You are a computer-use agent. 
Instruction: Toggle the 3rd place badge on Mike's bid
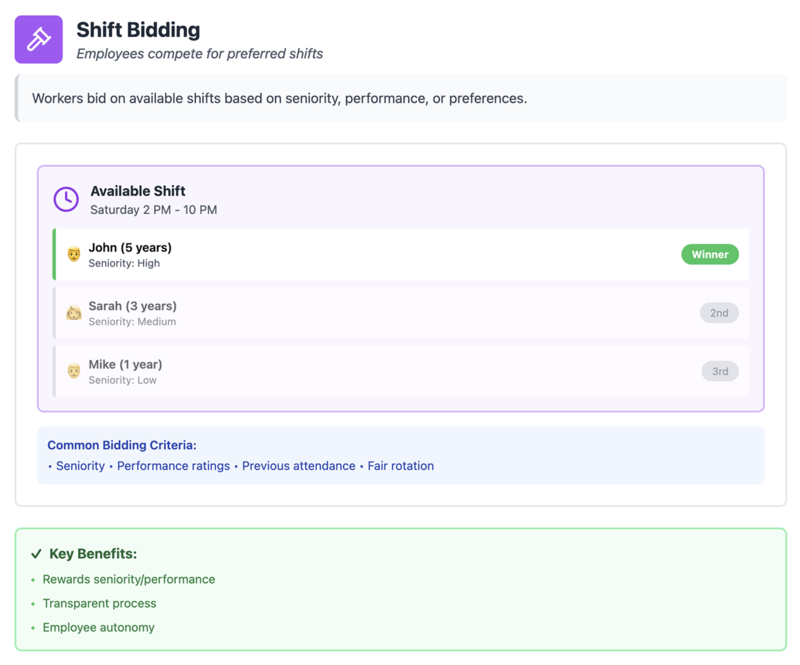coord(719,371)
